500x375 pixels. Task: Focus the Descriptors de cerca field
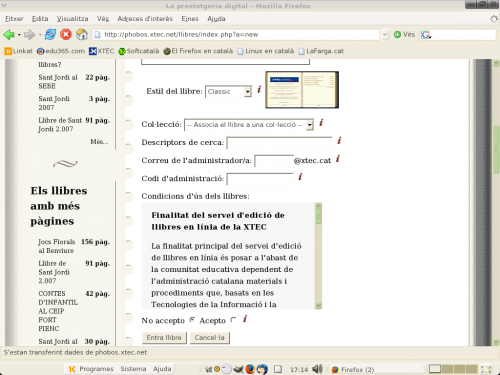[279, 143]
